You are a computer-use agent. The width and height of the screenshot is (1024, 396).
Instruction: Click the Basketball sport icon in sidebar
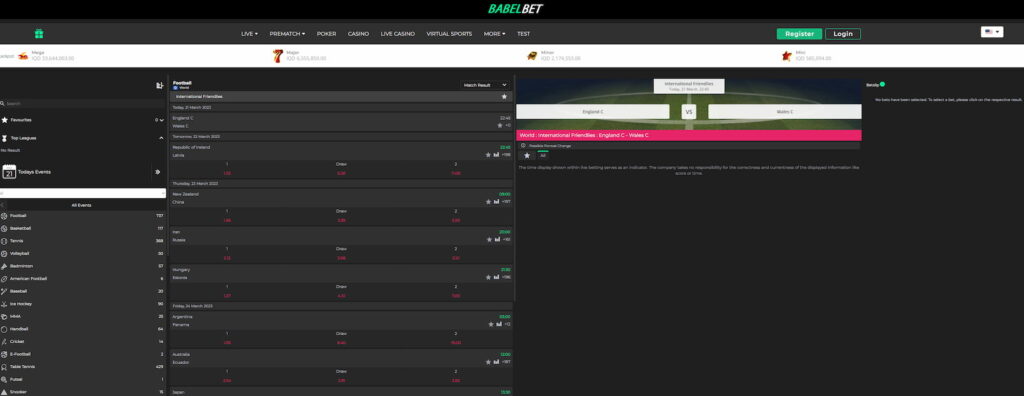4,228
